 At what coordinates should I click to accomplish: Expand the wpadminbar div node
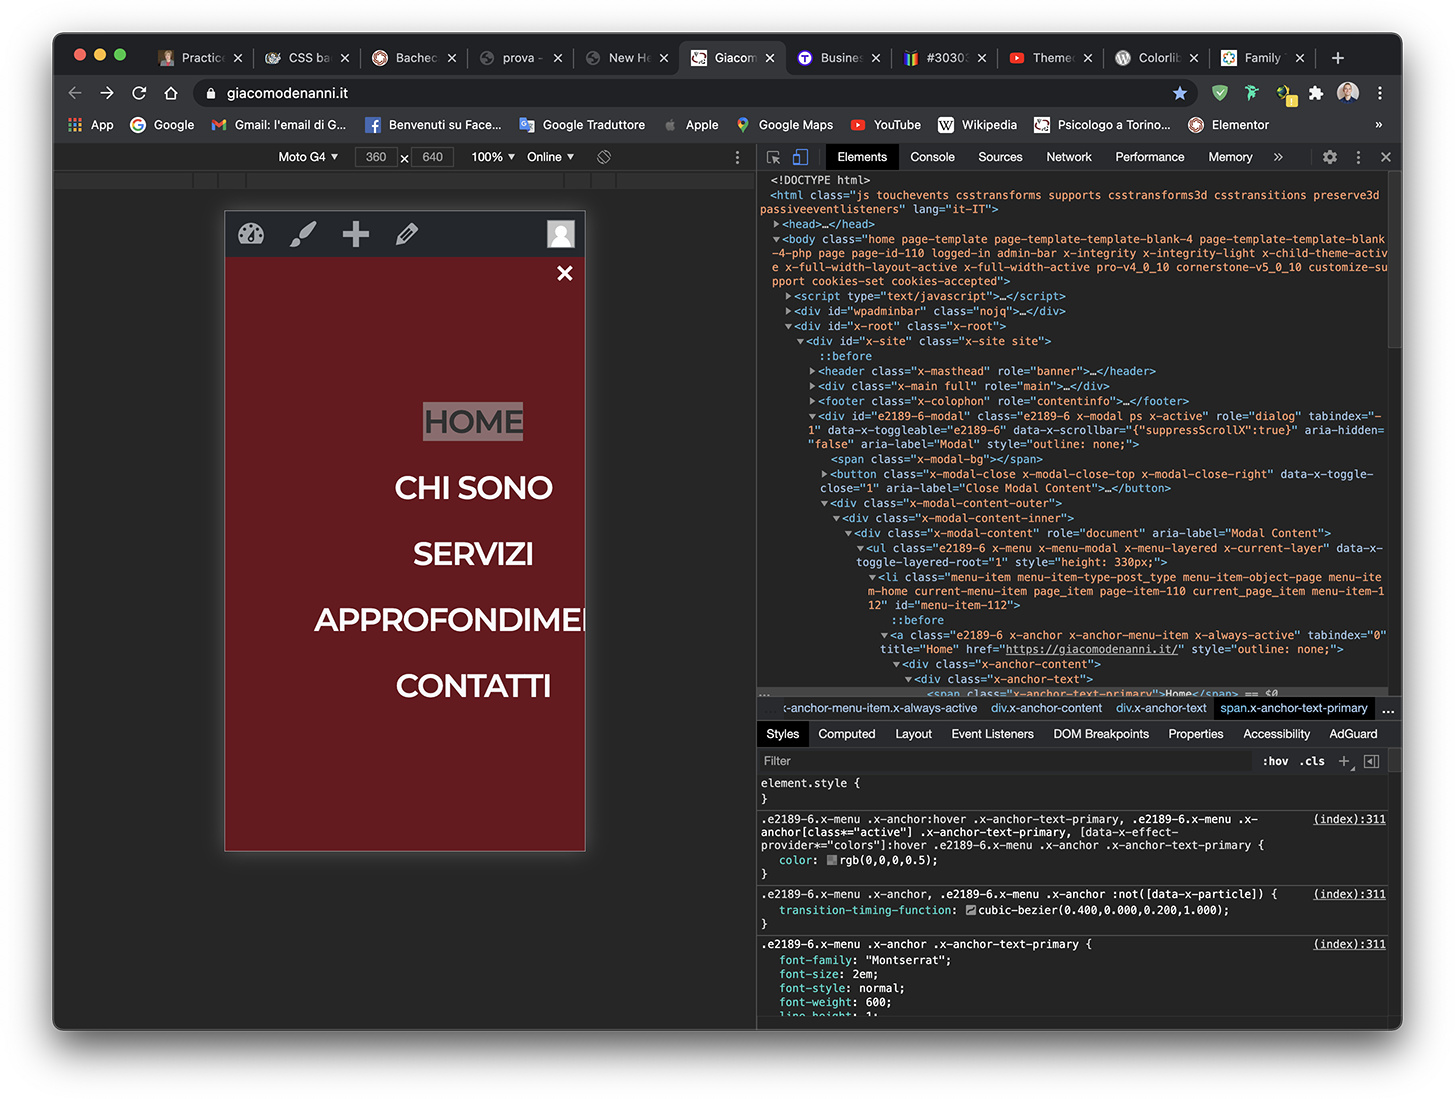(789, 311)
